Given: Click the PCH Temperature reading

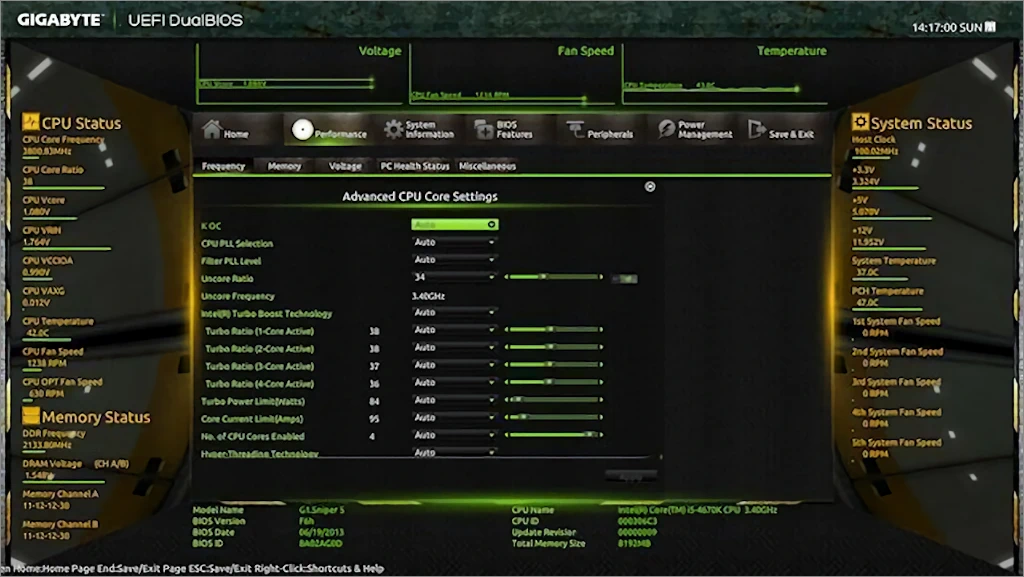Looking at the screenshot, I should [x=888, y=297].
